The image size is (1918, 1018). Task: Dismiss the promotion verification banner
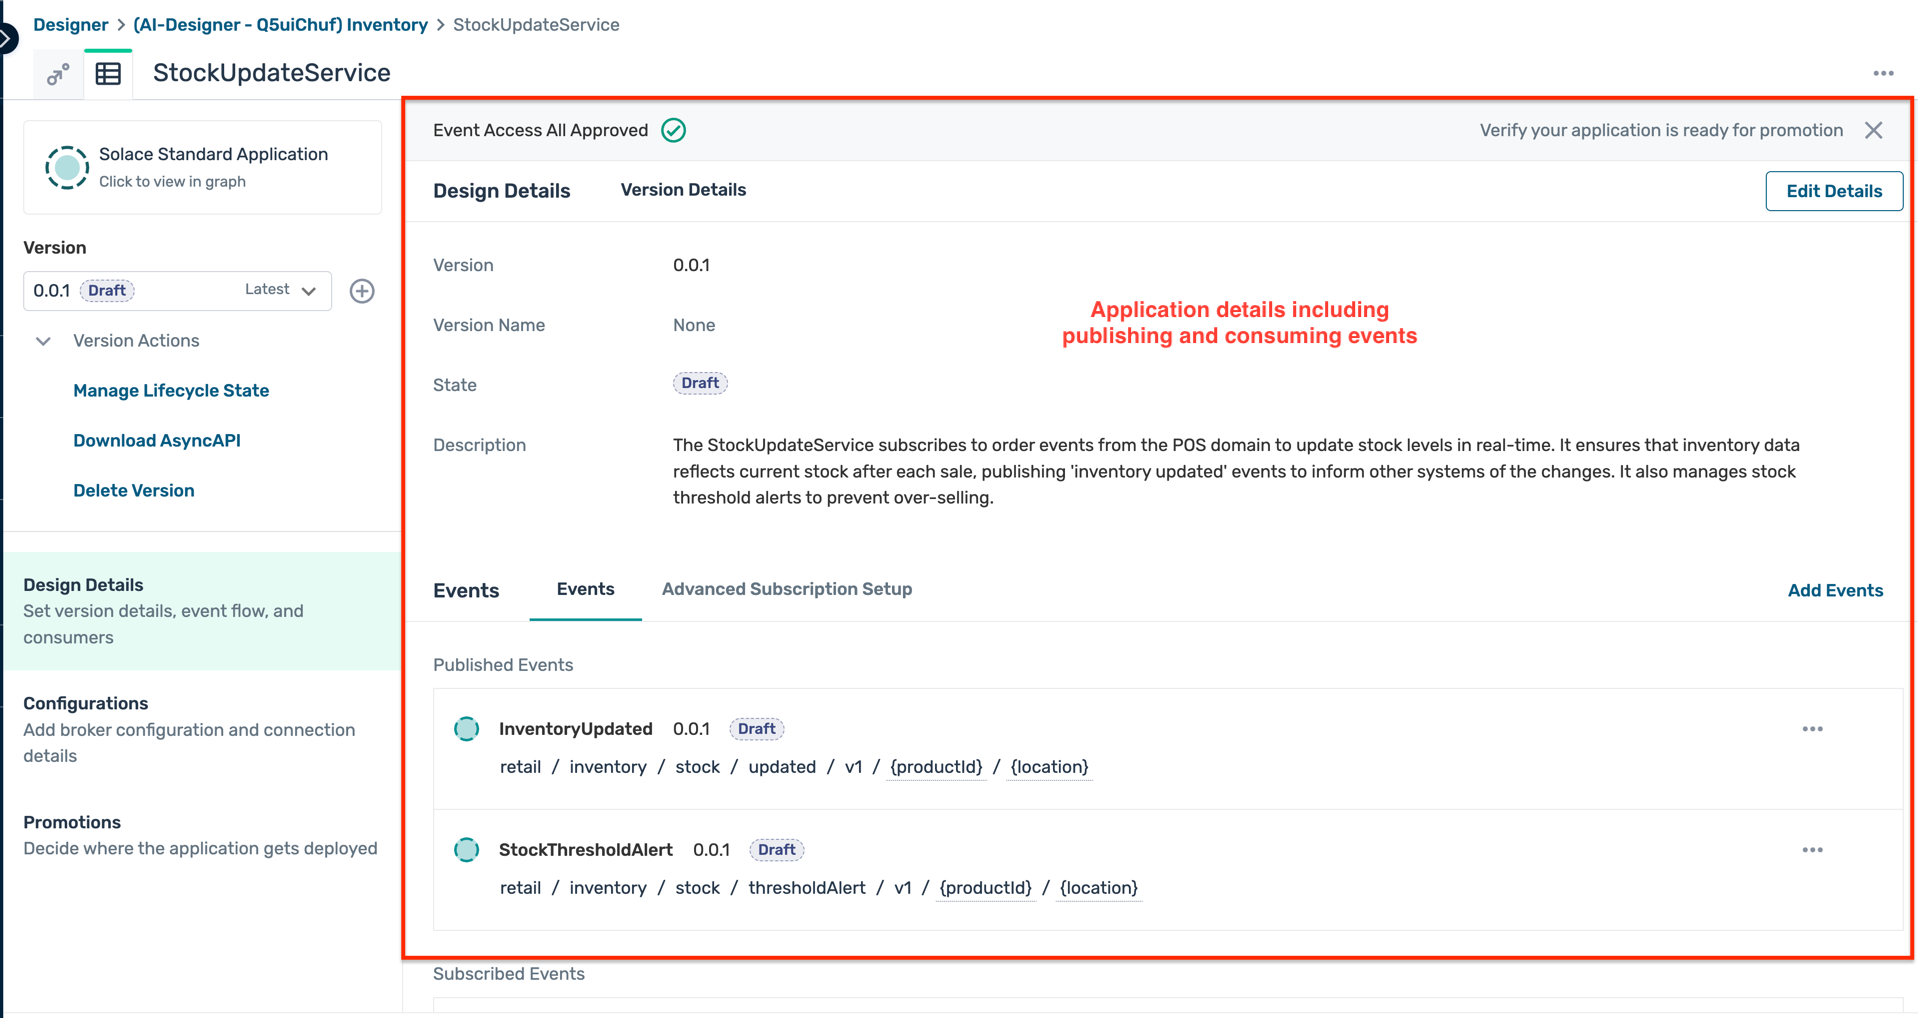tap(1873, 131)
